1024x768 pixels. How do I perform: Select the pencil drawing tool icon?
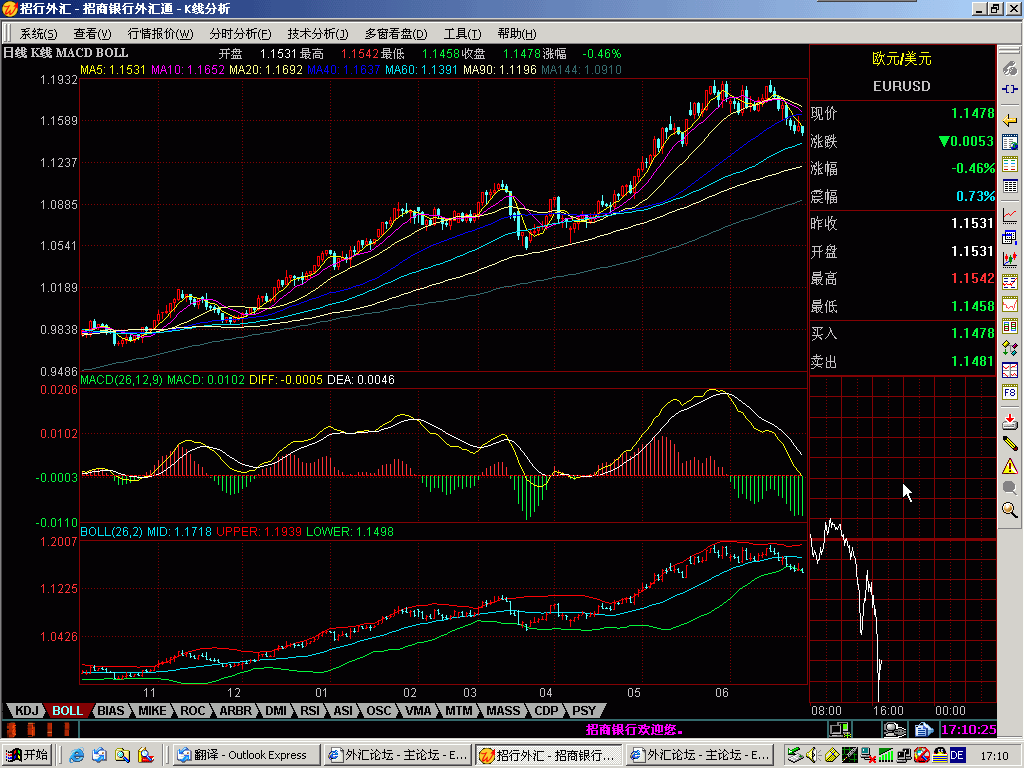click(x=1010, y=443)
